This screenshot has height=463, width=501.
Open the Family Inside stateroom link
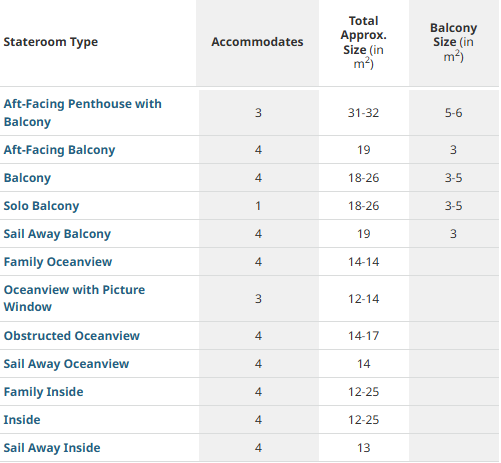43,392
